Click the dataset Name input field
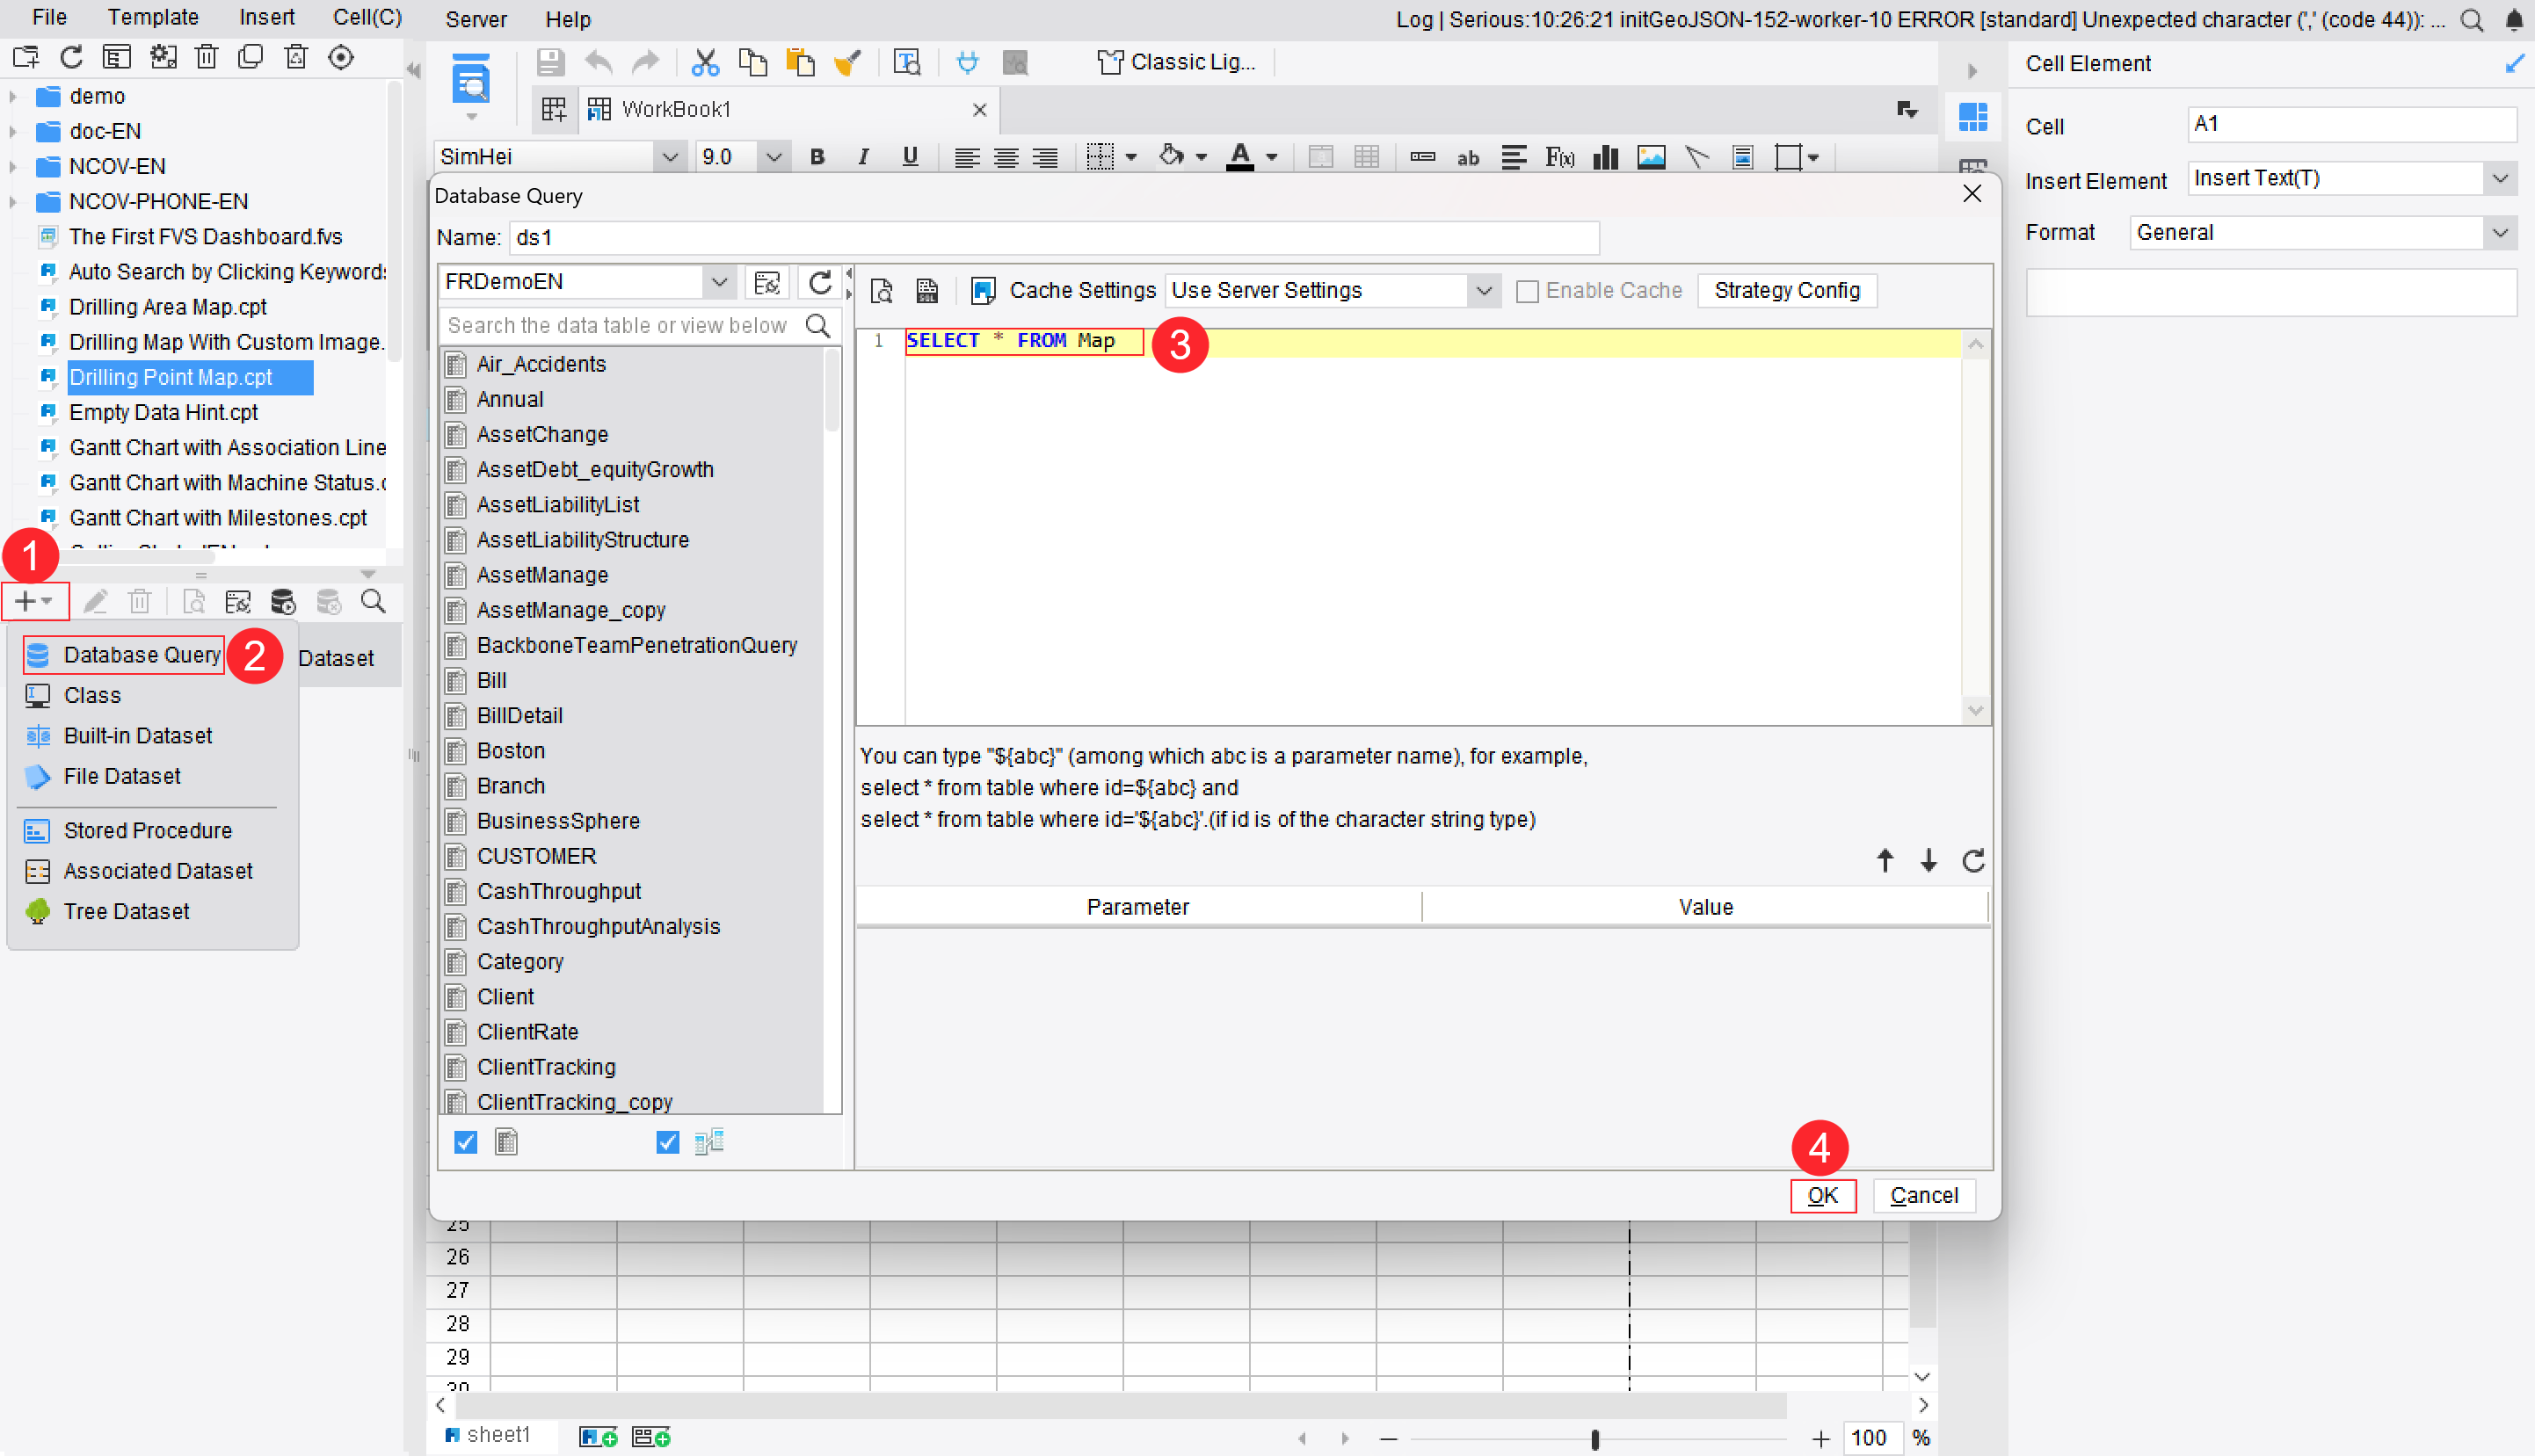 coord(1054,238)
